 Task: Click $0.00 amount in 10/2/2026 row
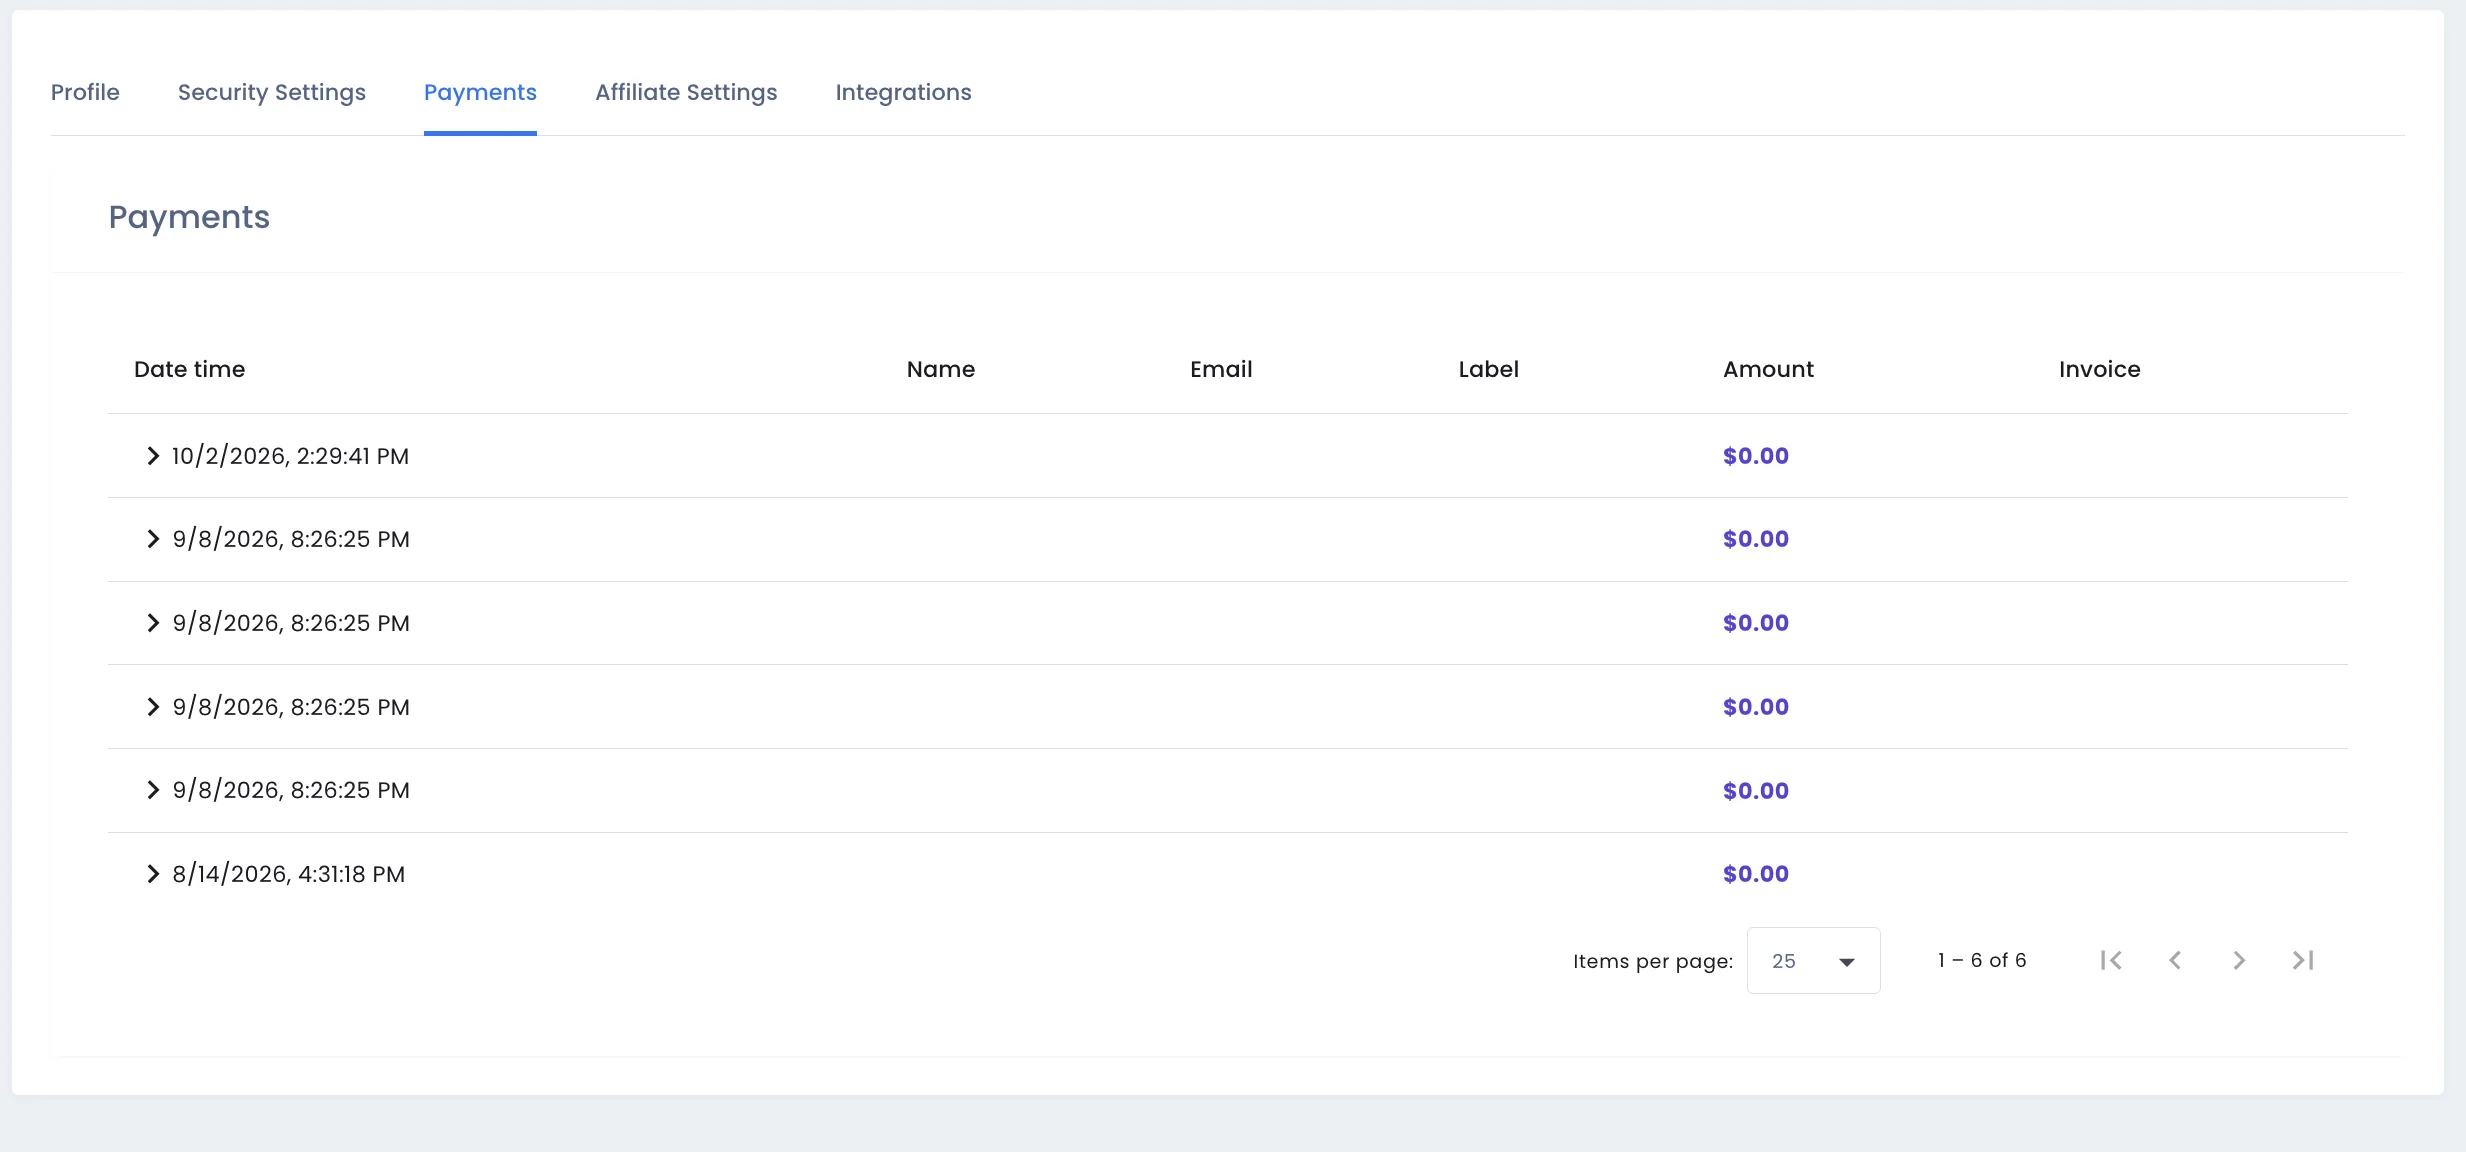point(1756,456)
